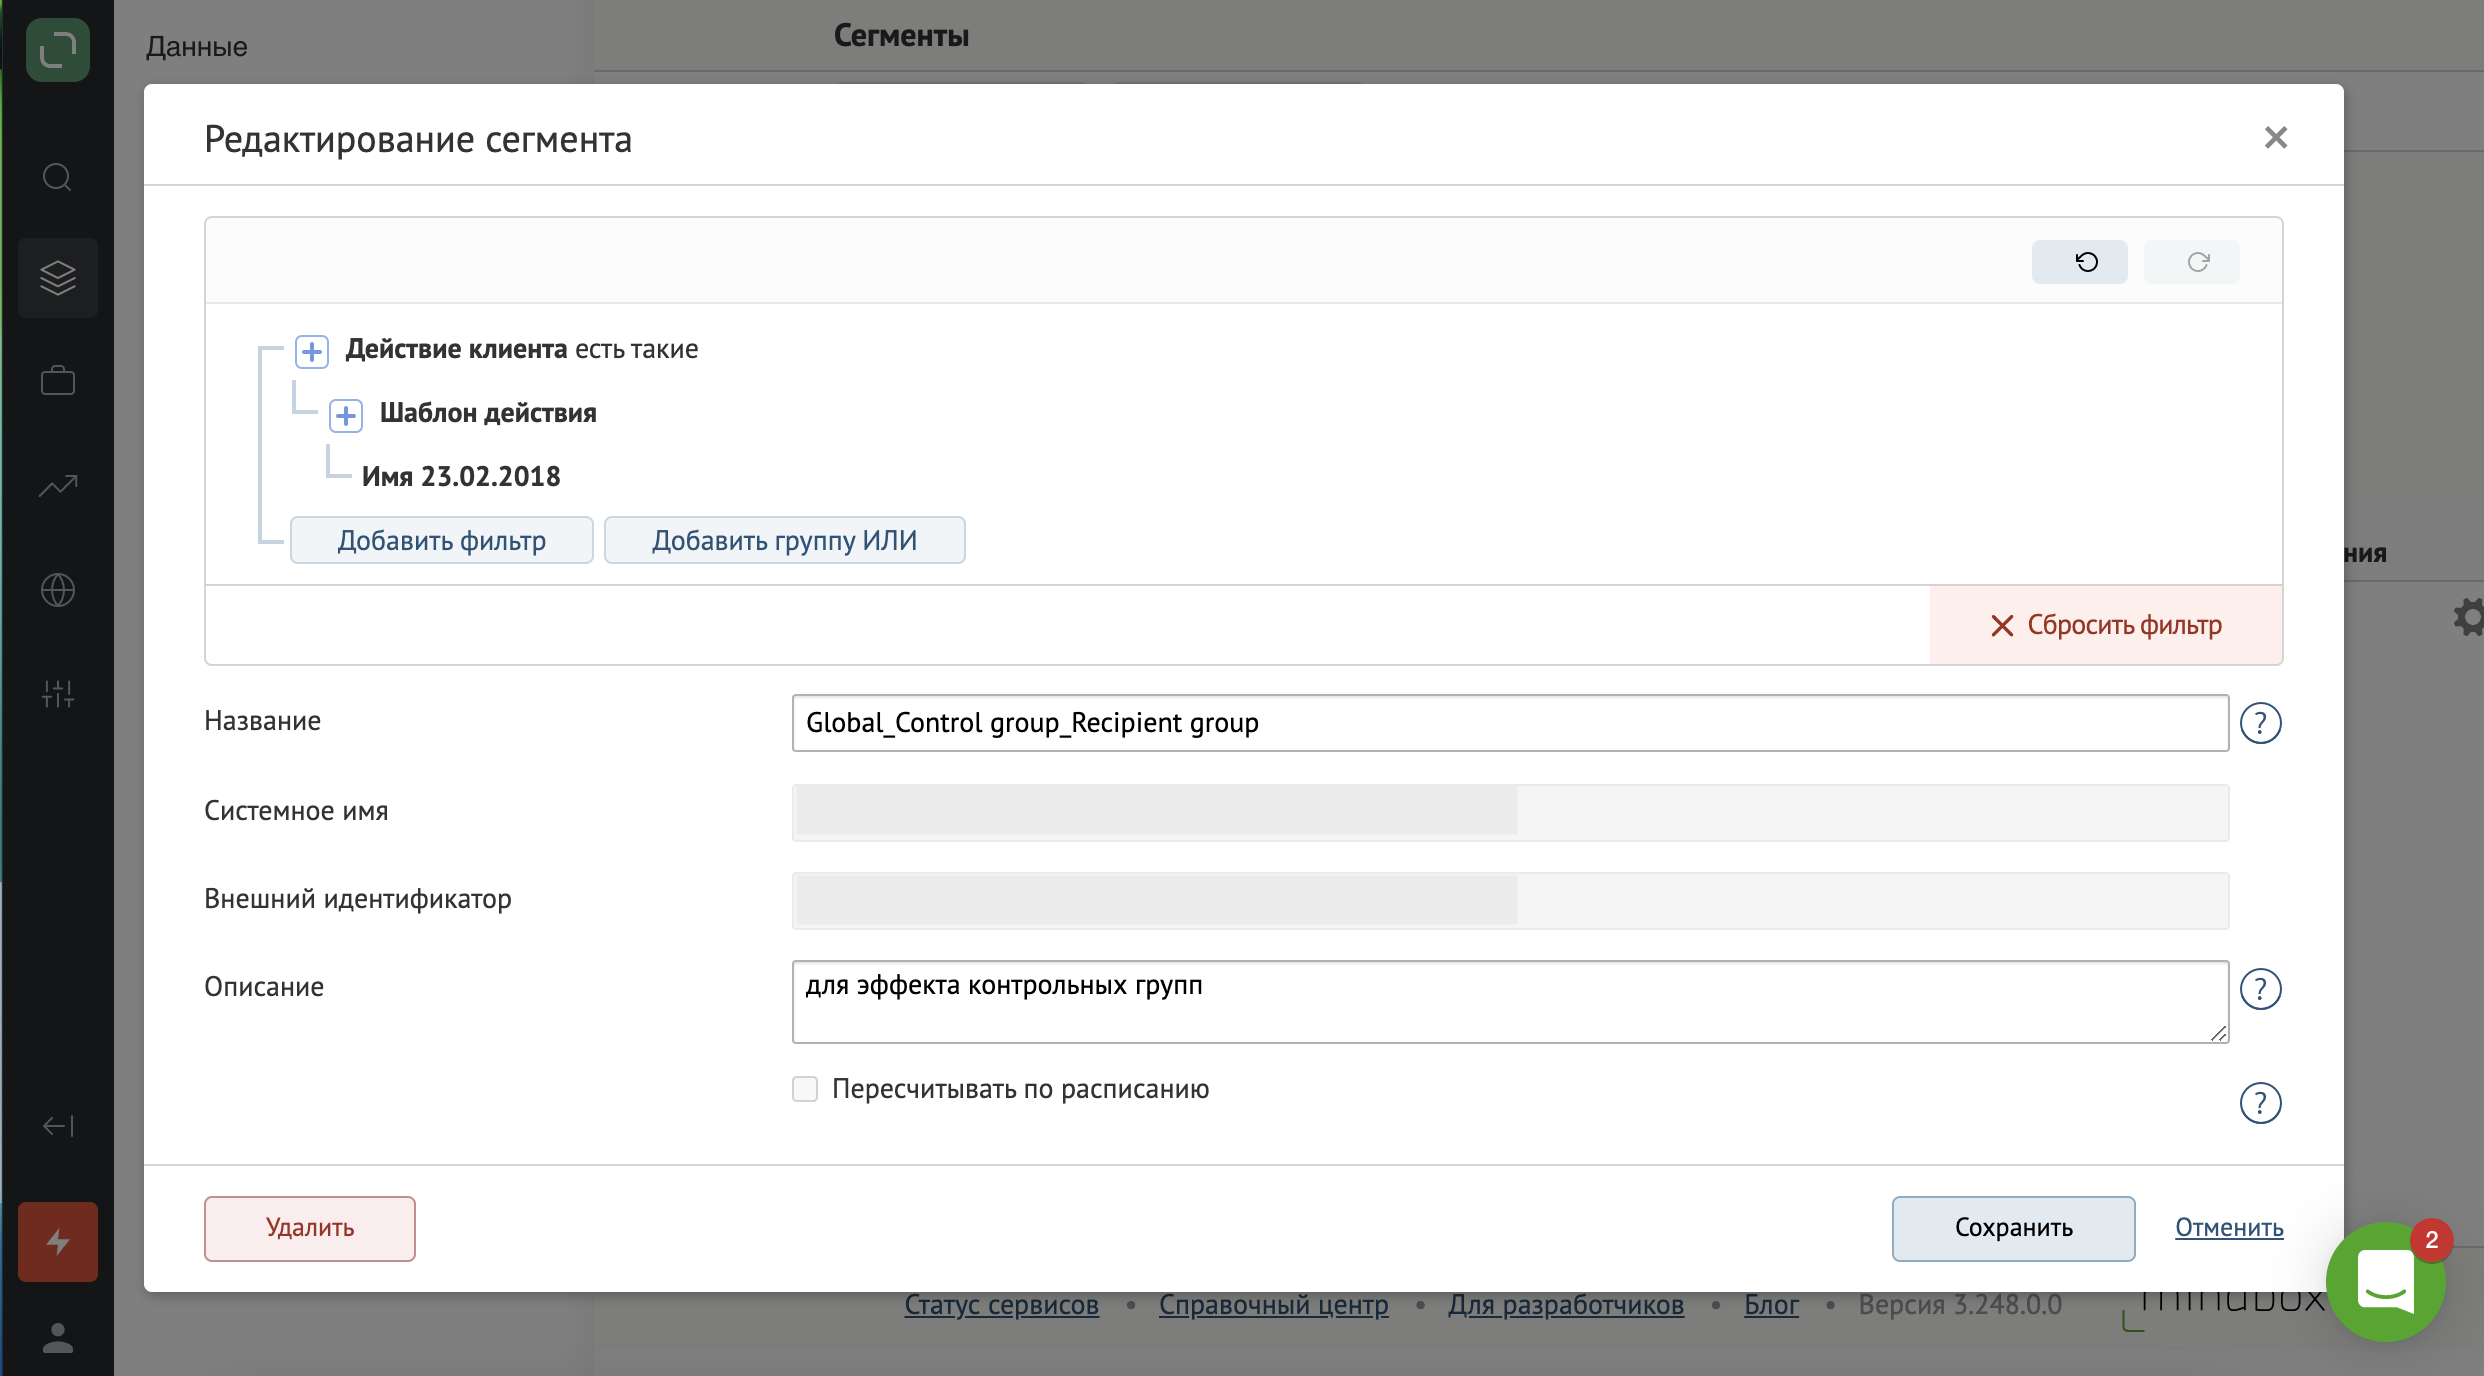This screenshot has height=1376, width=2484.
Task: Select the Имя 23.02.2018 filter condition
Action: coord(461,476)
